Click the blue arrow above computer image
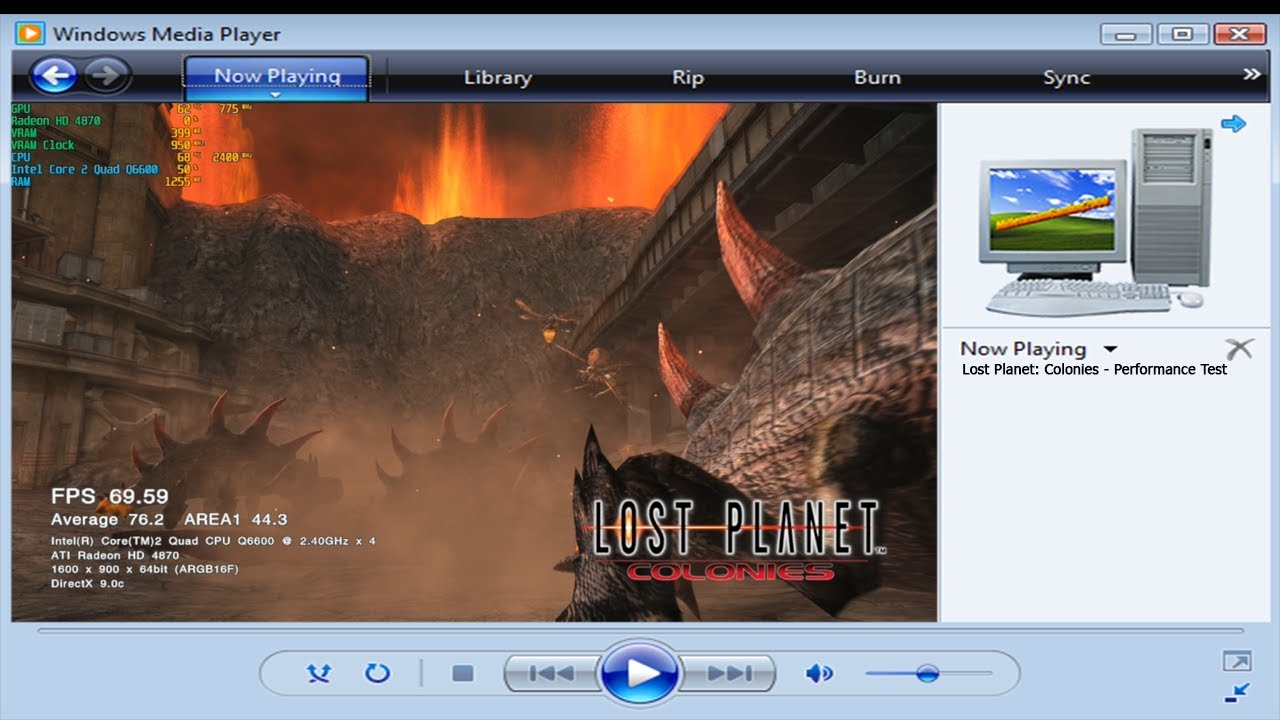1280x720 pixels. 1233,124
